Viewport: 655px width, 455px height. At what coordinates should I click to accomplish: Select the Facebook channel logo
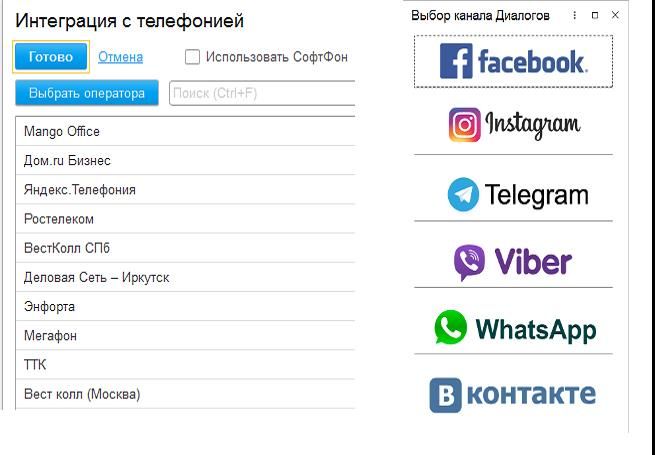(513, 61)
